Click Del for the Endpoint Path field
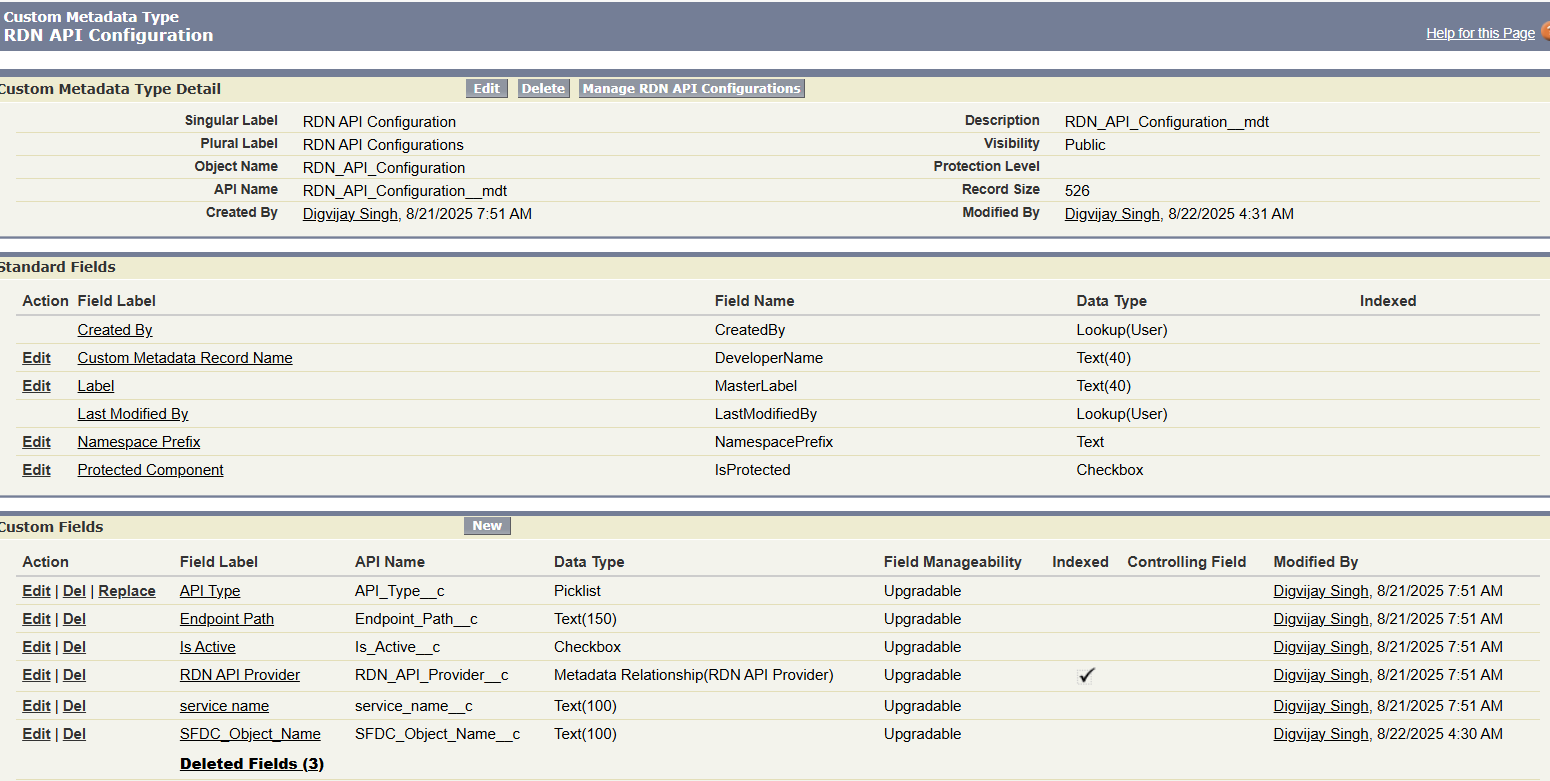This screenshot has height=781, width=1550. 74,619
